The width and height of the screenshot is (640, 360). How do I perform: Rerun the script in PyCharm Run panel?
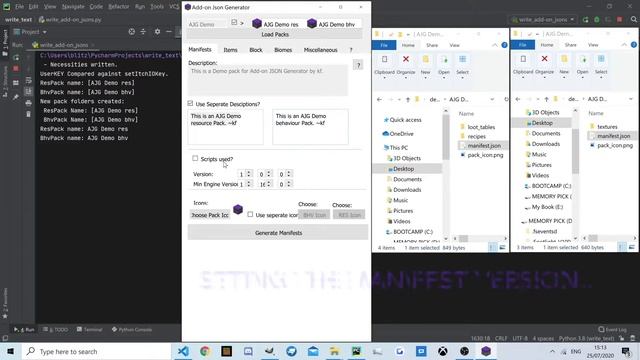pos(16,58)
